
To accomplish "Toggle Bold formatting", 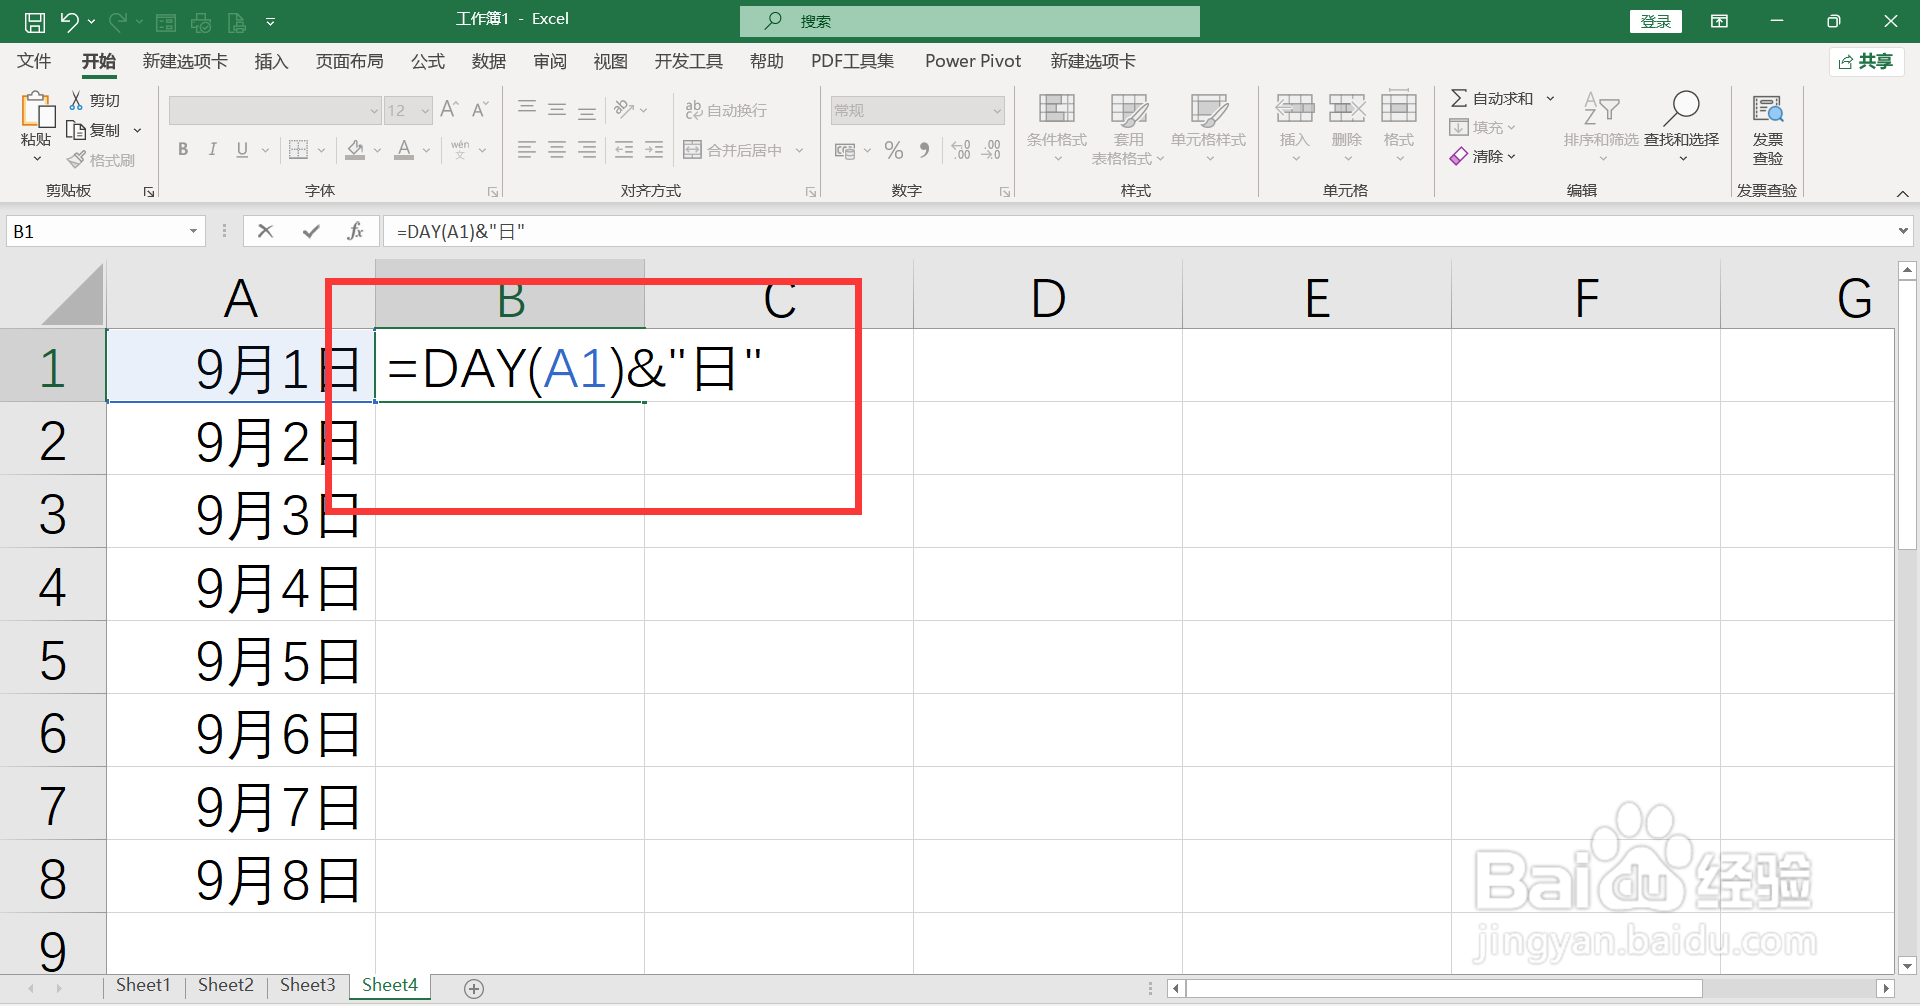I will coord(183,150).
